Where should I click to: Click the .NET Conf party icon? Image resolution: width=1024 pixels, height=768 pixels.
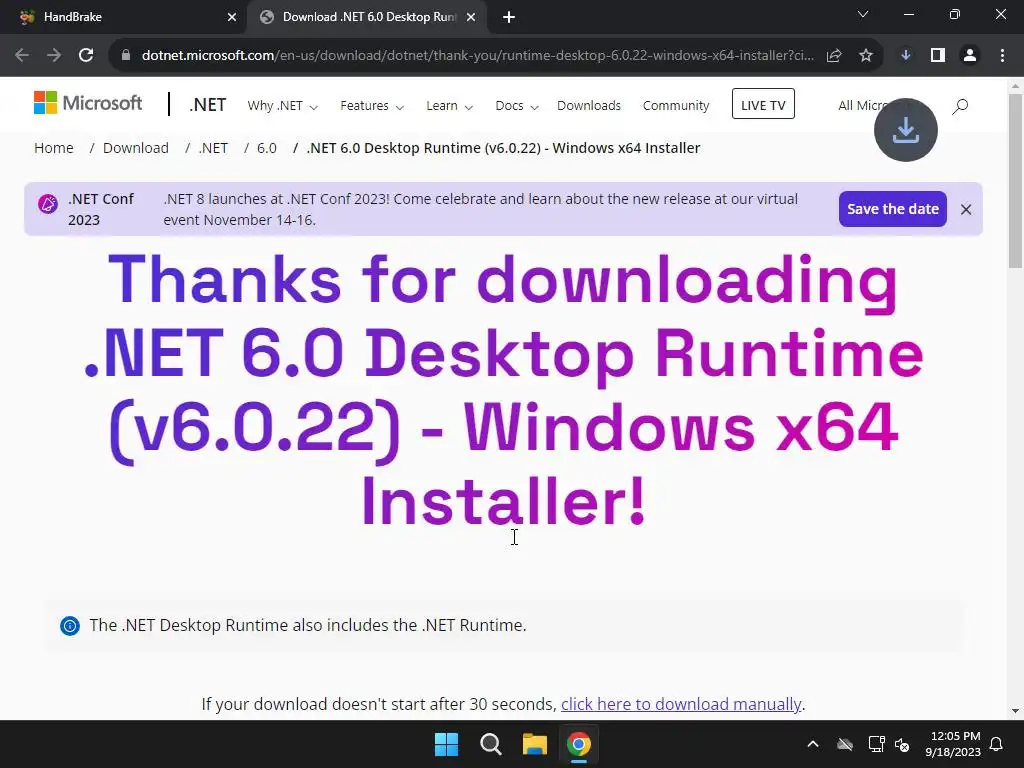(48, 204)
